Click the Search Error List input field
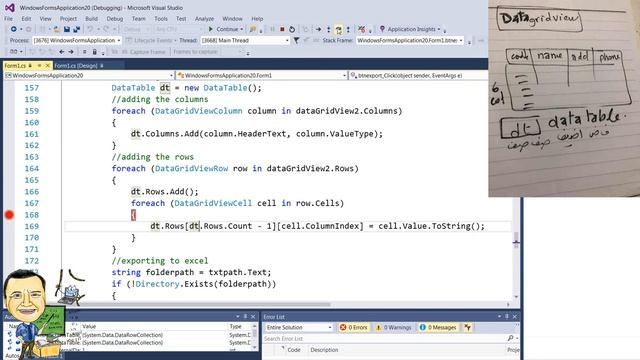 click(x=385, y=338)
